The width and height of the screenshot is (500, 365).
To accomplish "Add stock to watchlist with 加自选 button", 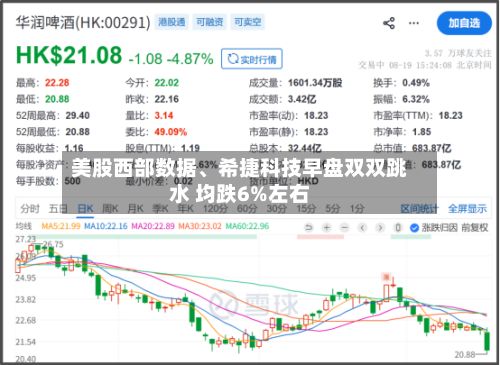I will pos(464,23).
